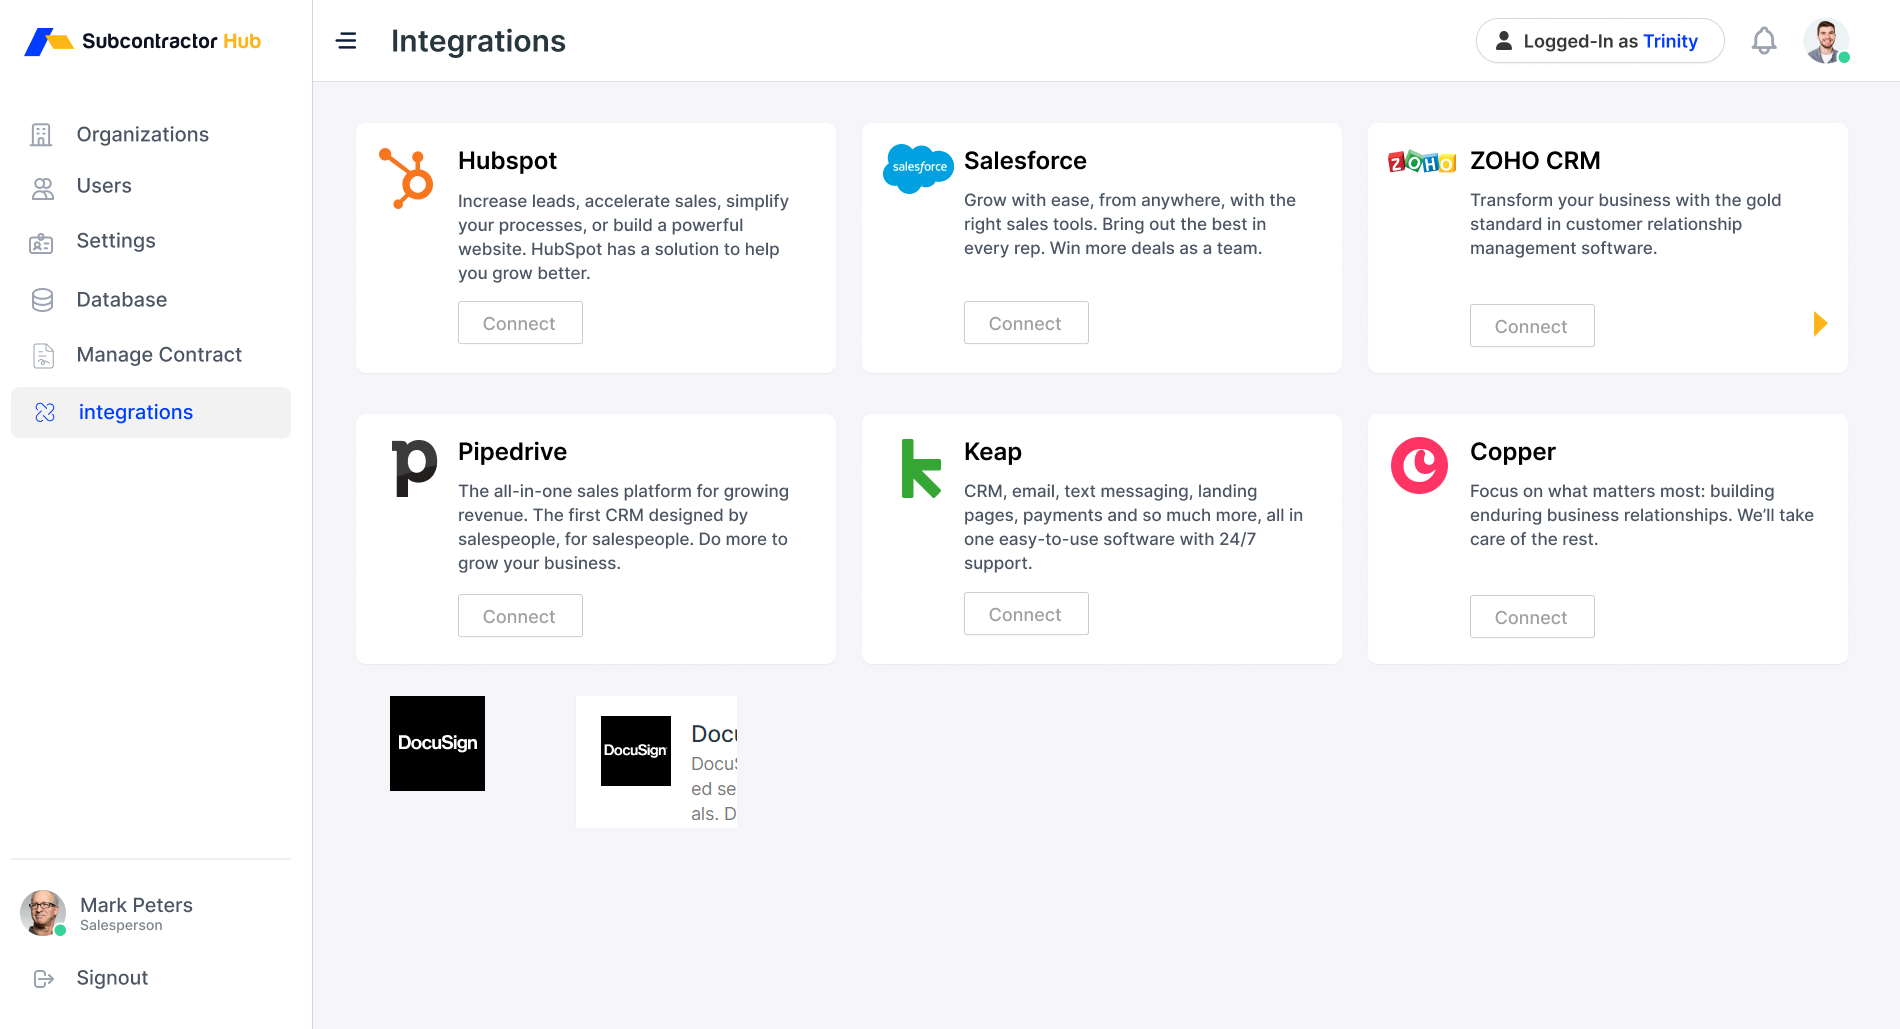The image size is (1900, 1029).
Task: Click the Settings ID card icon
Action: pos(42,243)
